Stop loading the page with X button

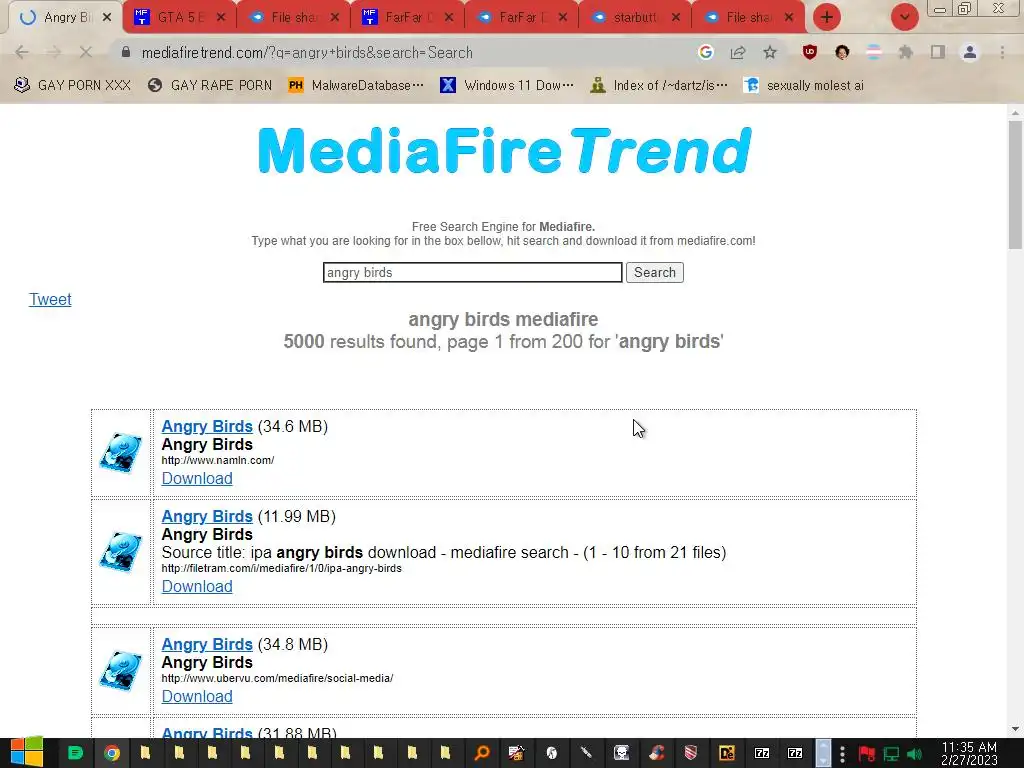pos(86,52)
